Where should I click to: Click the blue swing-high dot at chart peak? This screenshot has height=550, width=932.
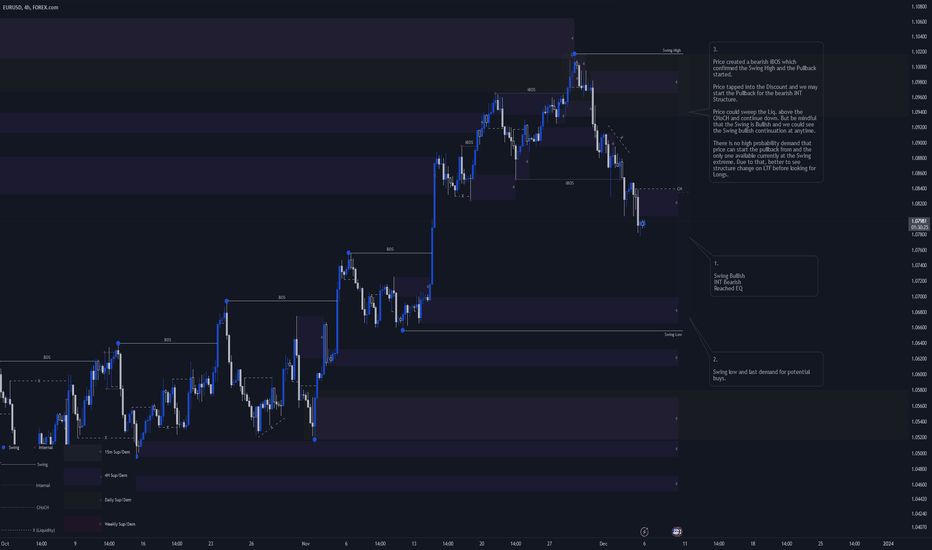574,54
